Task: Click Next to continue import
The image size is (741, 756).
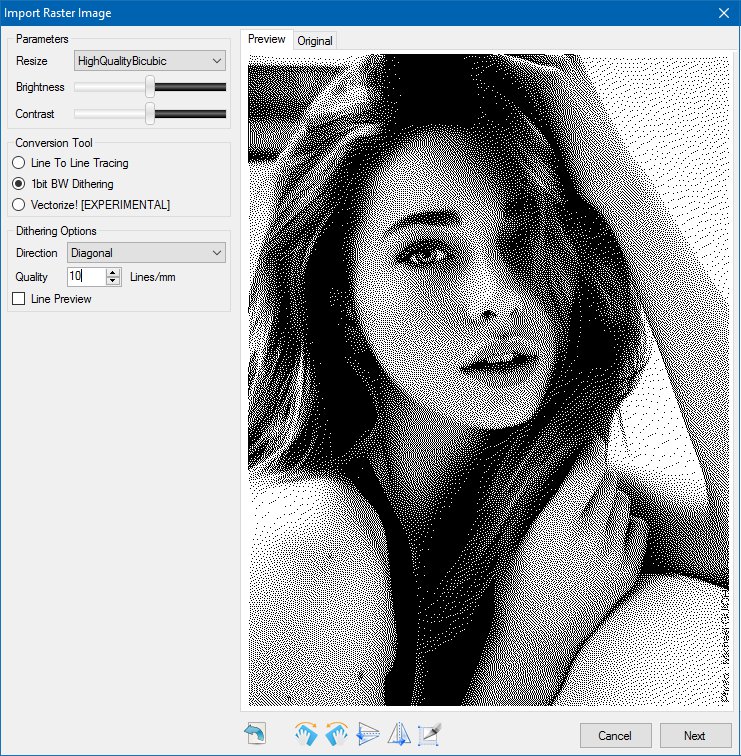Action: coord(695,736)
